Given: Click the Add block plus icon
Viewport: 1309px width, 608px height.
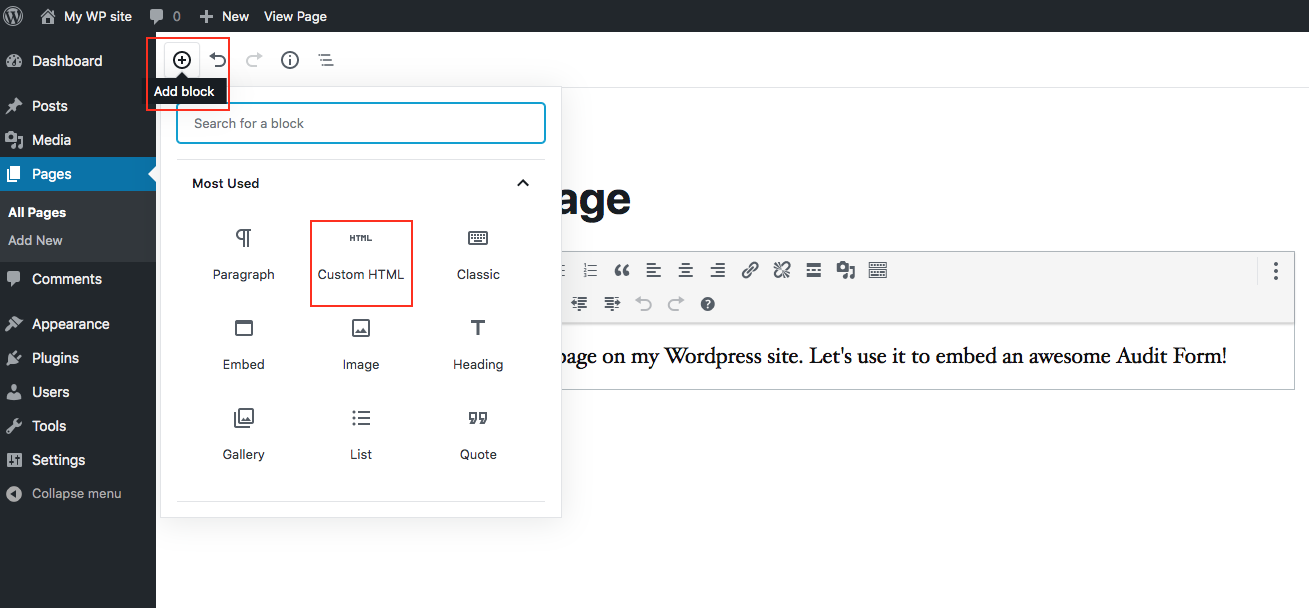Looking at the screenshot, I should pyautogui.click(x=182, y=60).
